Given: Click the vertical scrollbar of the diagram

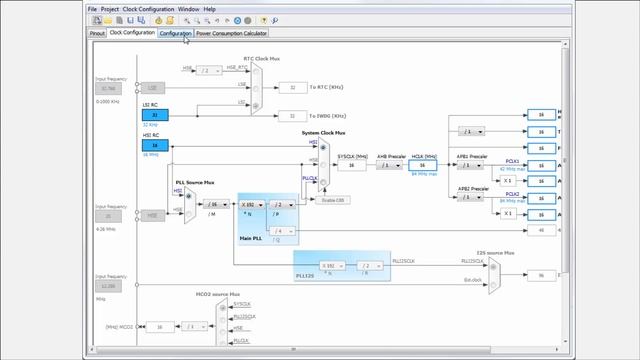Looking at the screenshot, I should point(565,159).
